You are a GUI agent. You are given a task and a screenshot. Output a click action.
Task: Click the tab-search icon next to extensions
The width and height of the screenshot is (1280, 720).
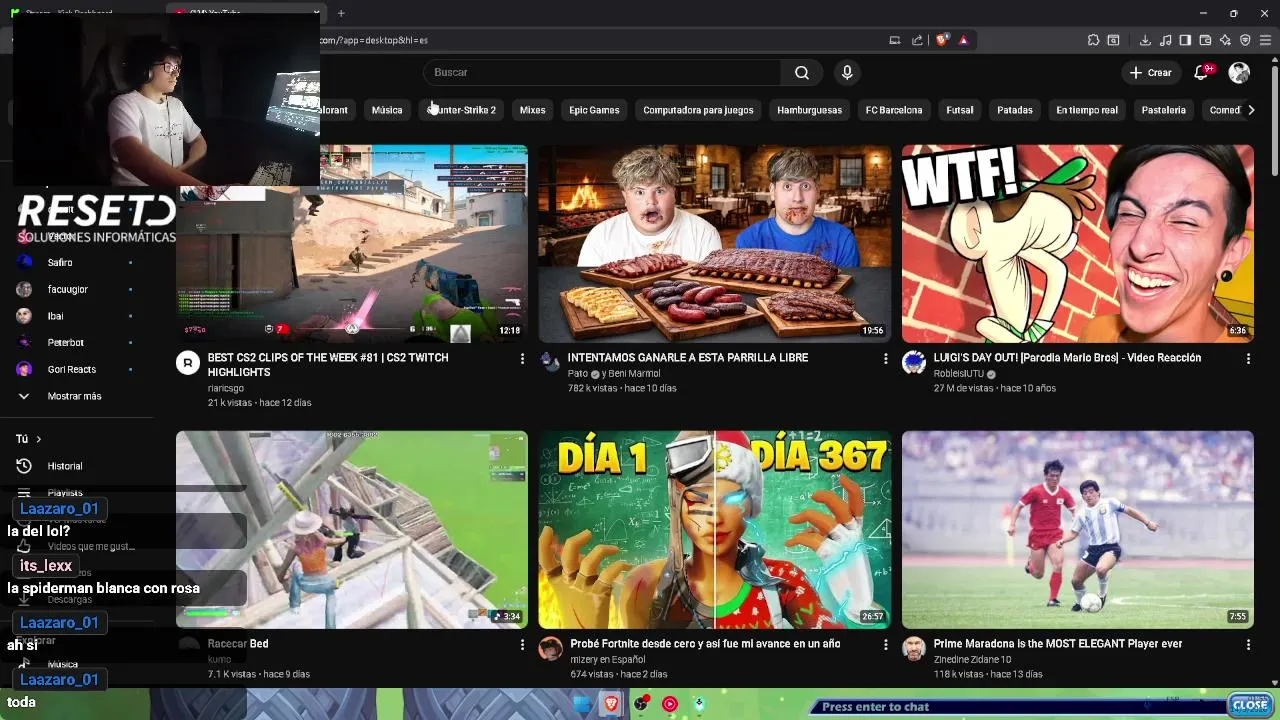1113,40
